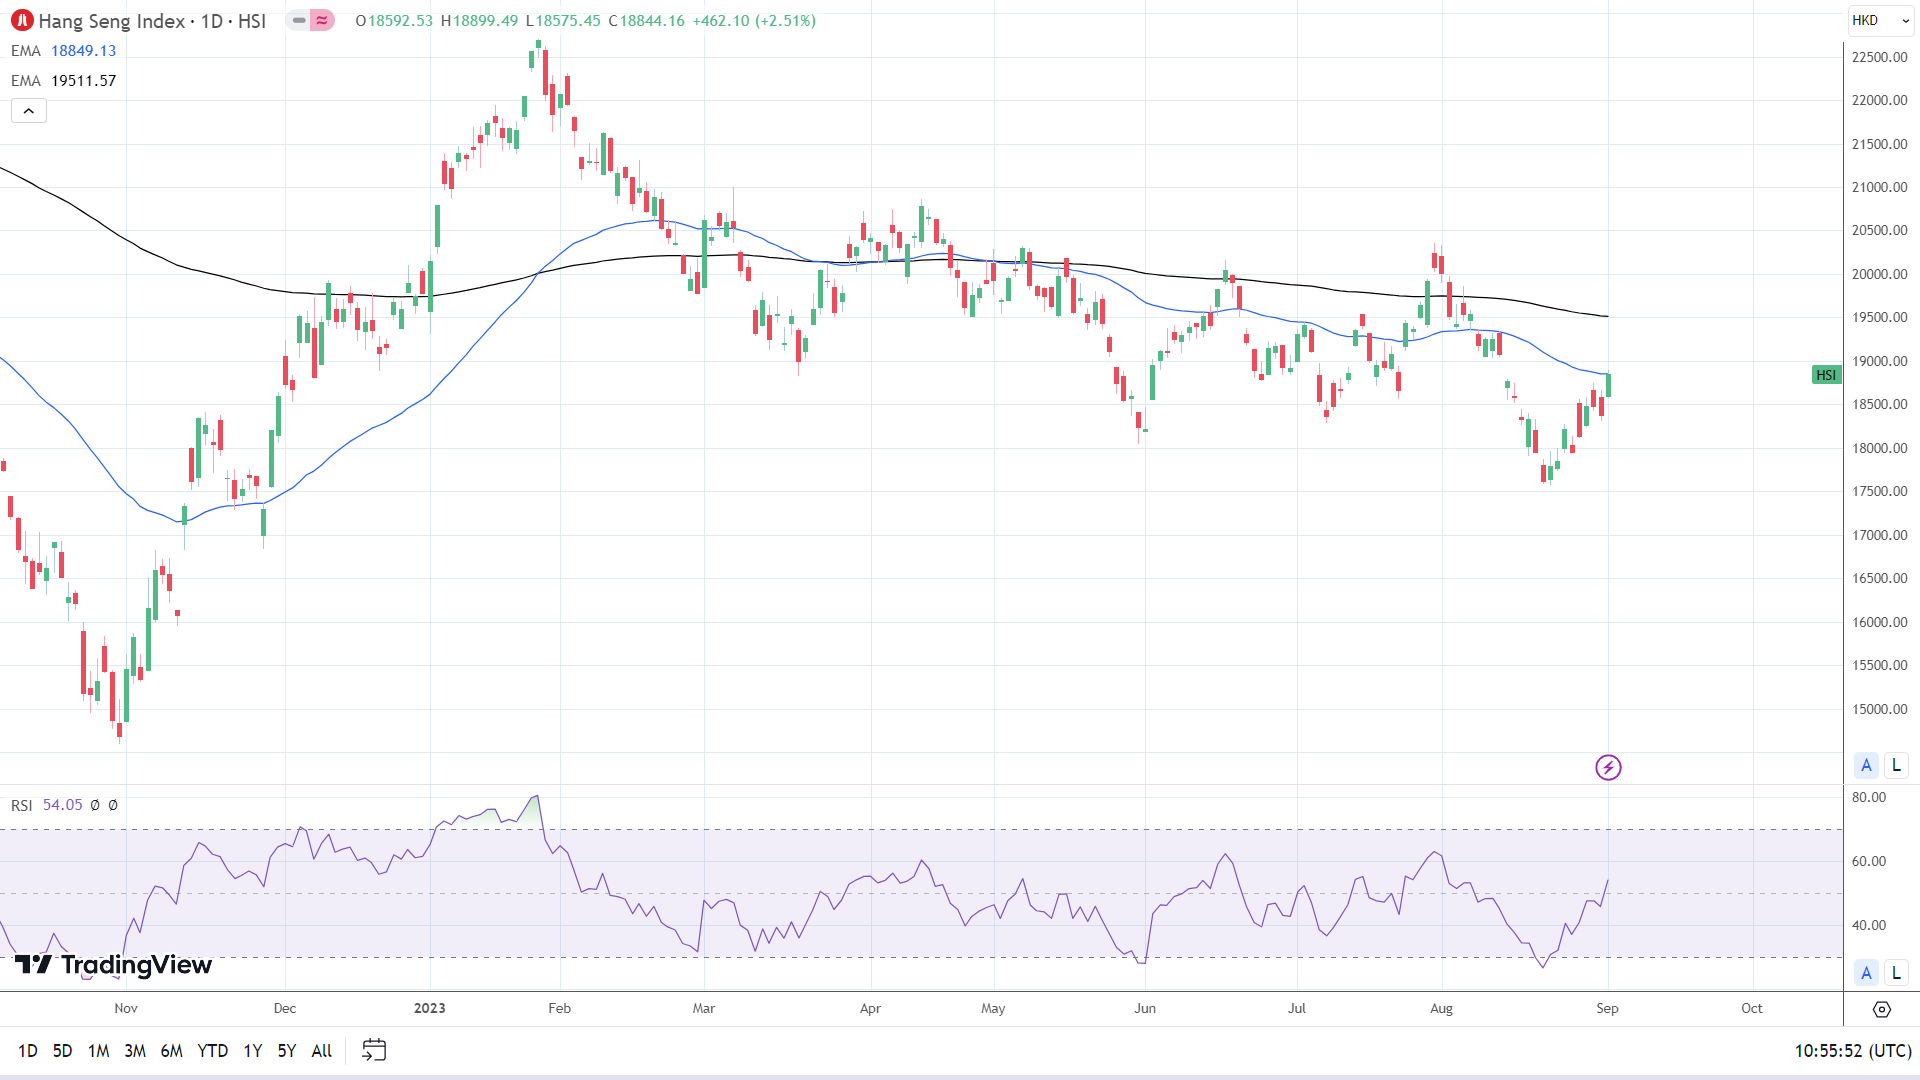Open the go-to-date calendar icon
This screenshot has width=1920, height=1080.
coord(374,1050)
